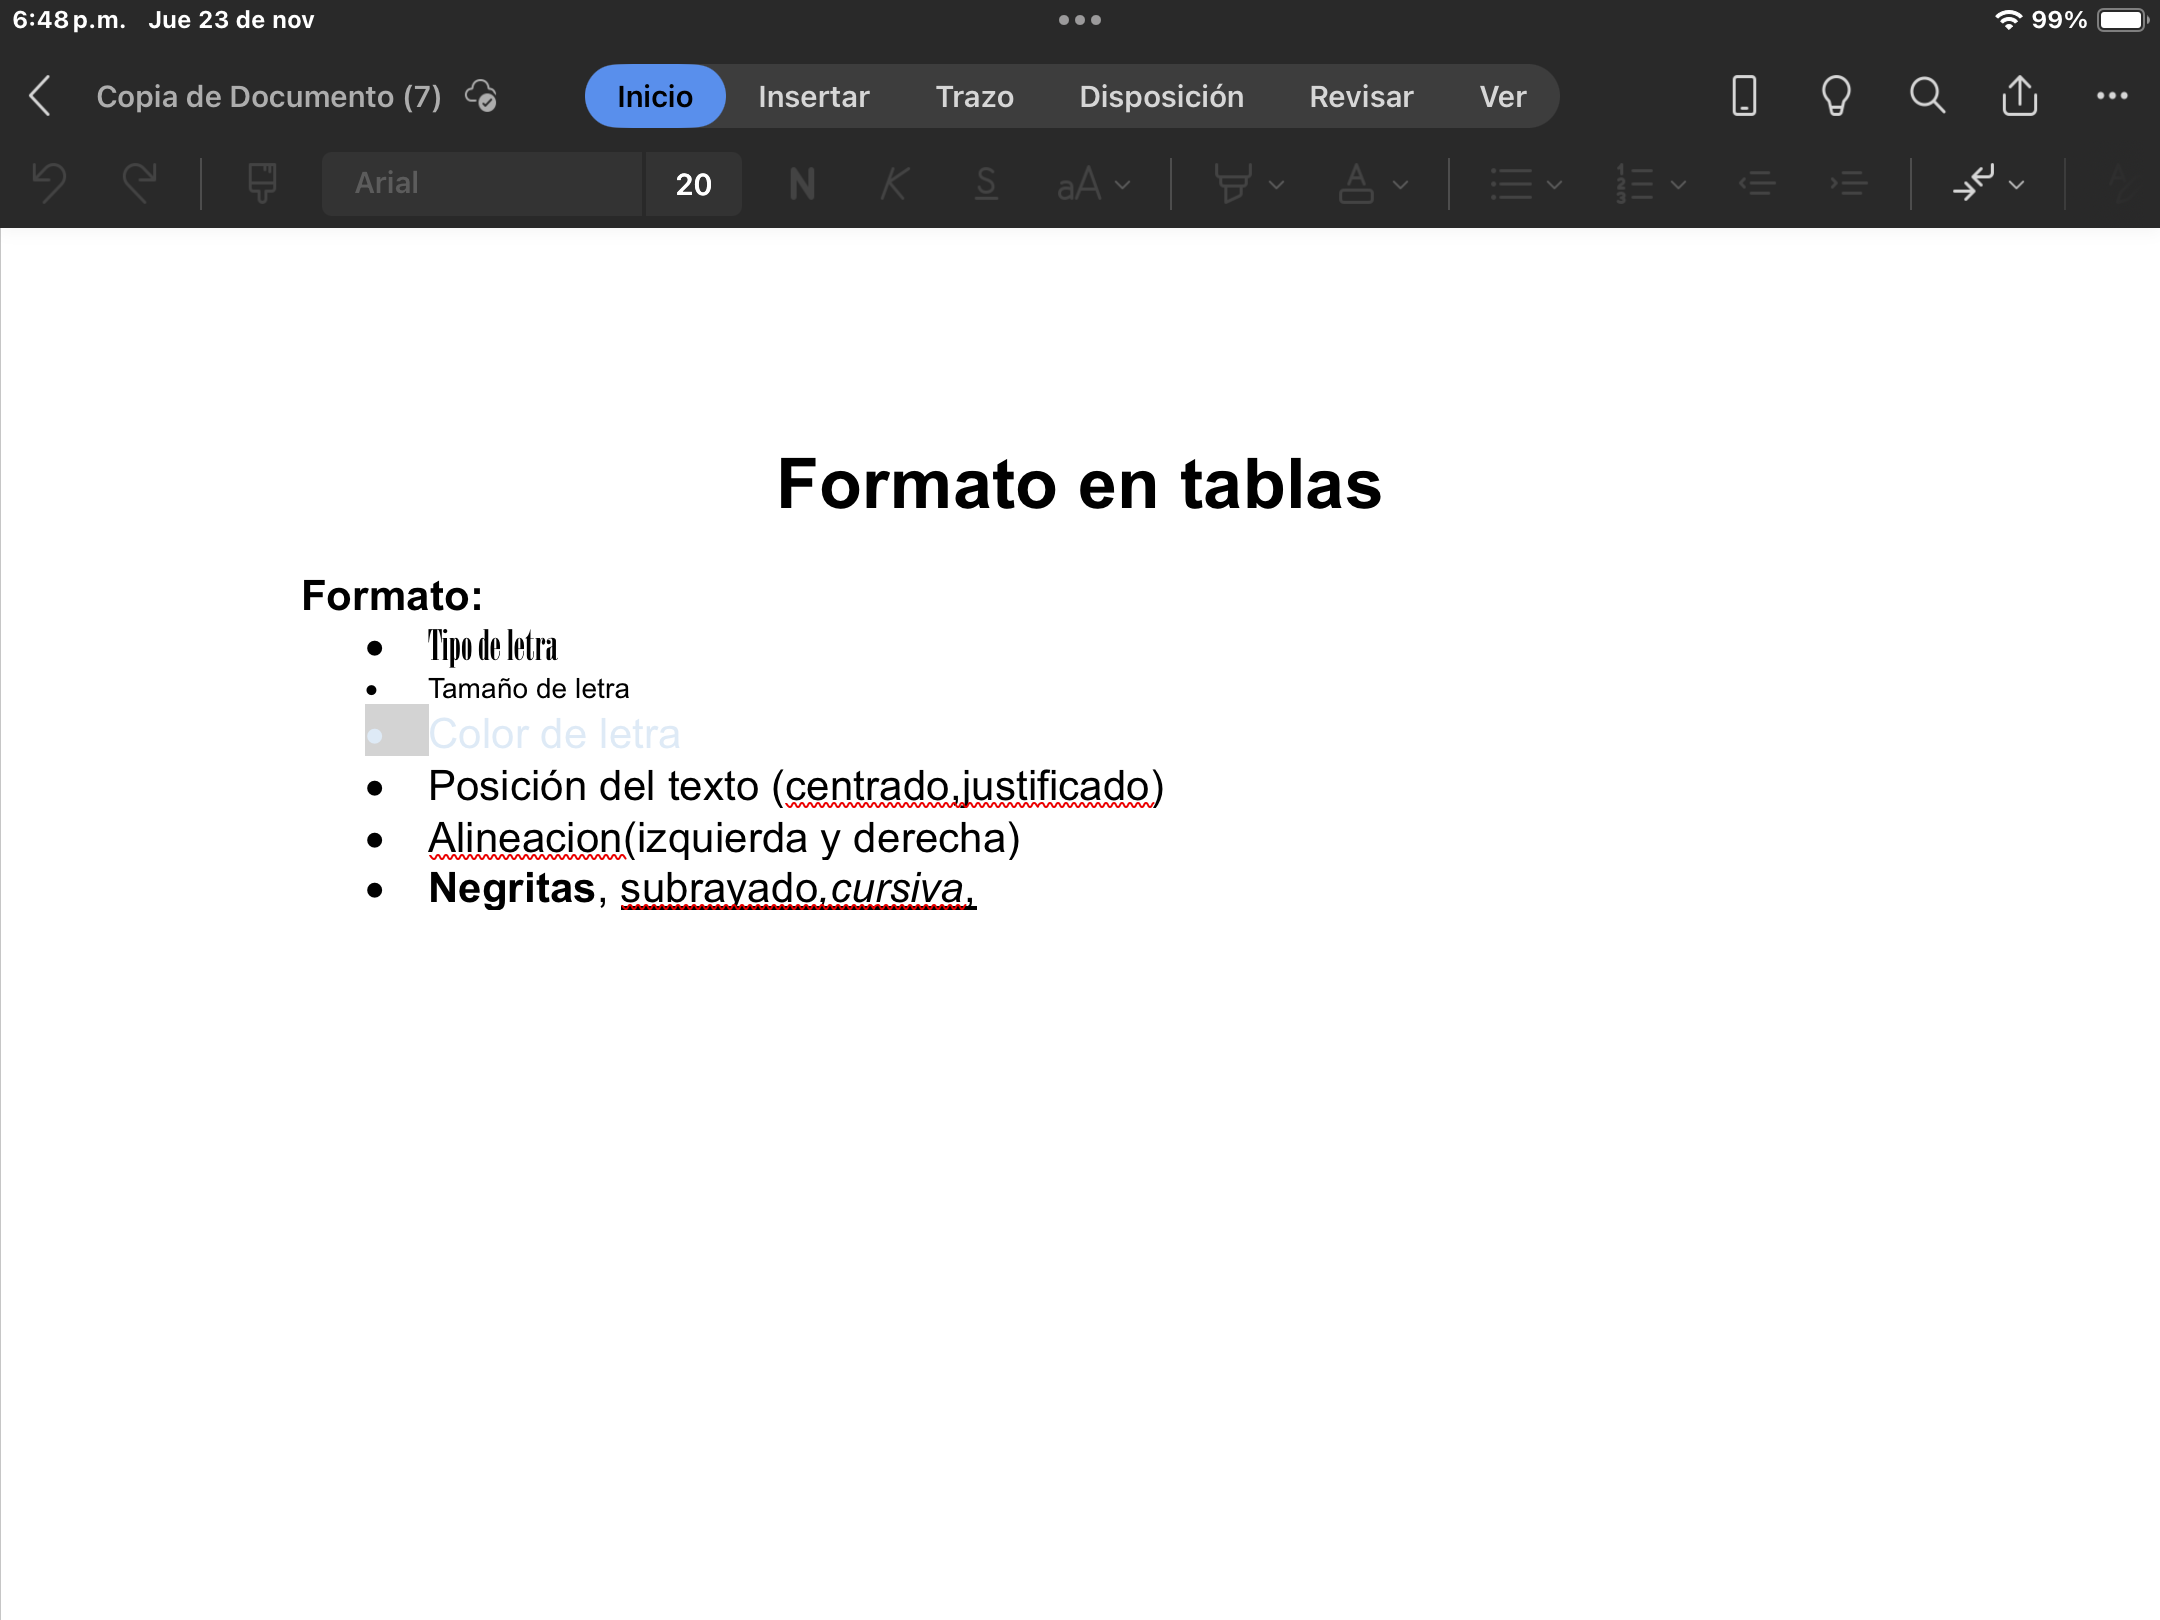The height and width of the screenshot is (1620, 2160).
Task: Tap the lightbulb Tell Me icon
Action: click(x=1836, y=96)
